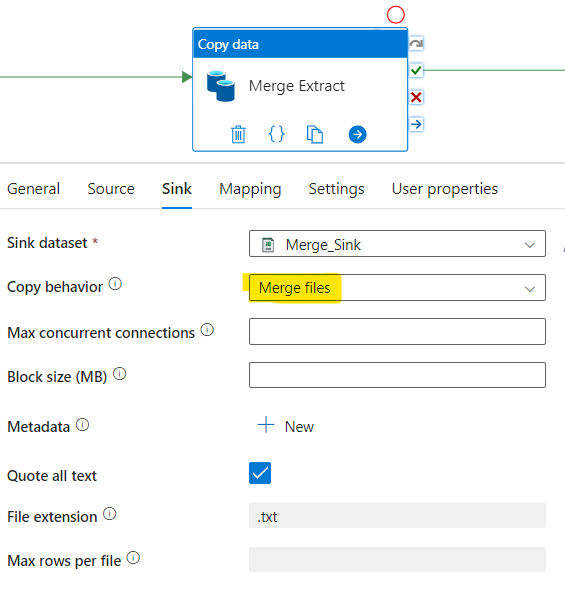Uncheck the Quote all text checkbox
Screen dimensions: 565x595
260,473
